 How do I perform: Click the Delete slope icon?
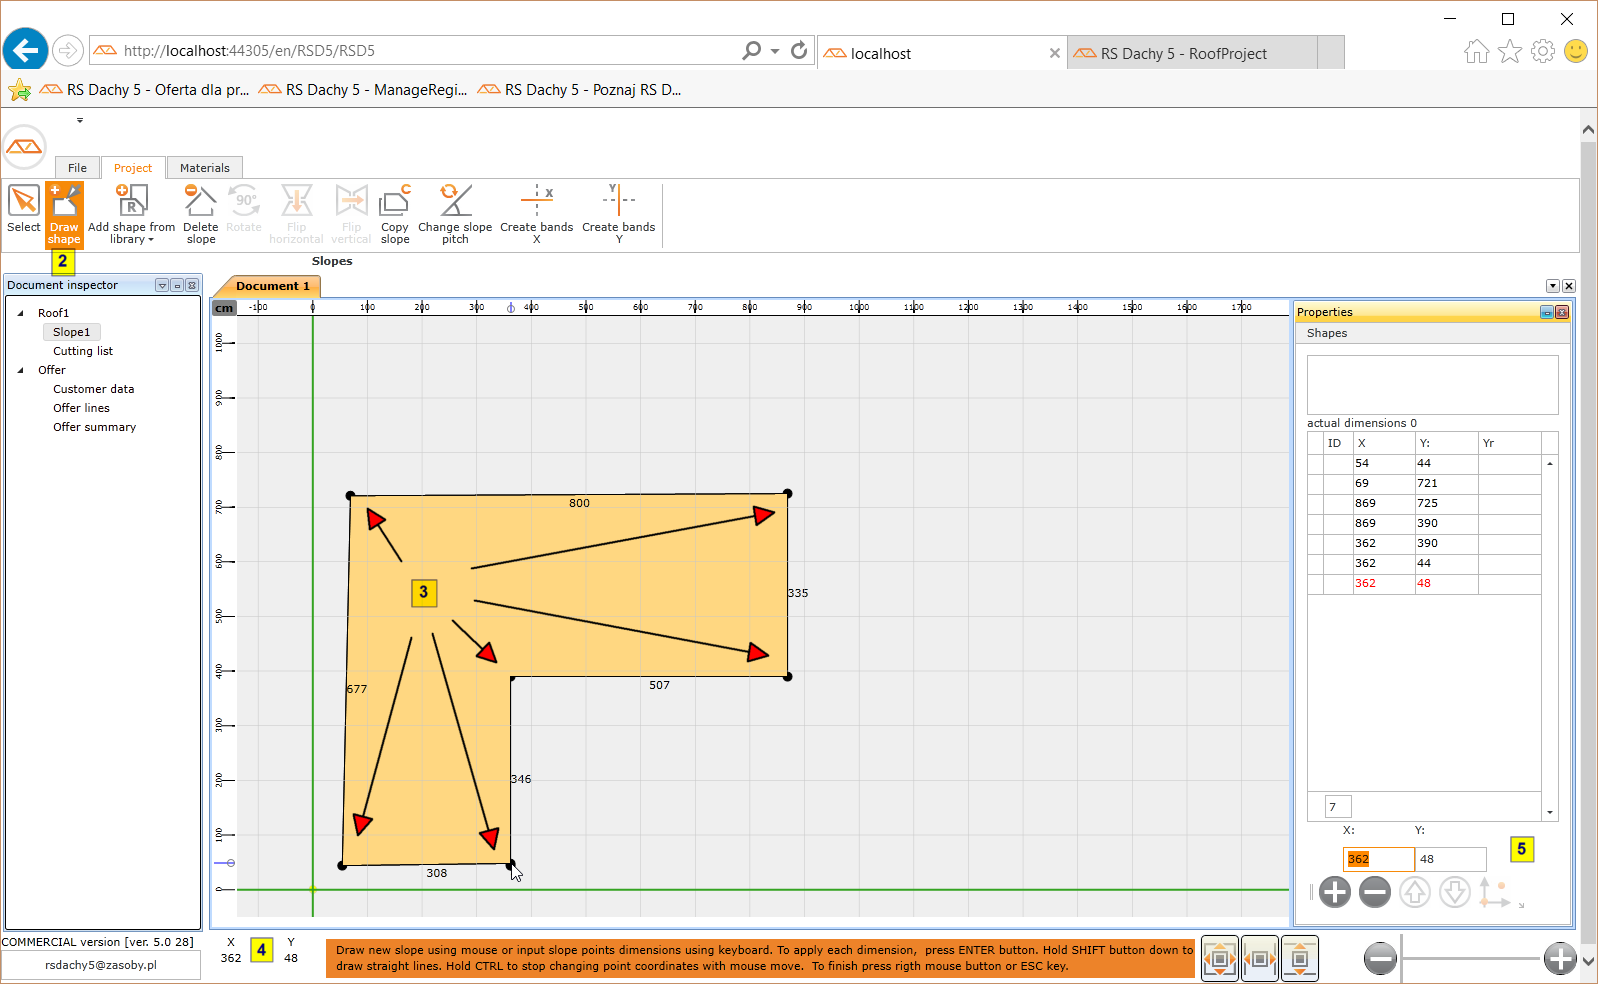pyautogui.click(x=200, y=212)
